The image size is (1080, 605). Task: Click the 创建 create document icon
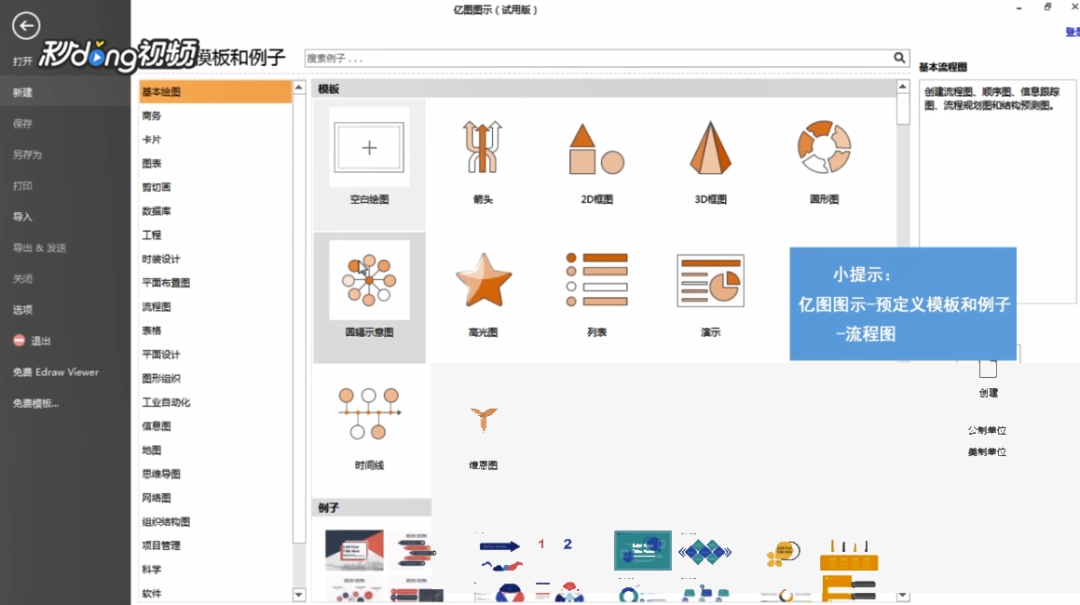[988, 369]
